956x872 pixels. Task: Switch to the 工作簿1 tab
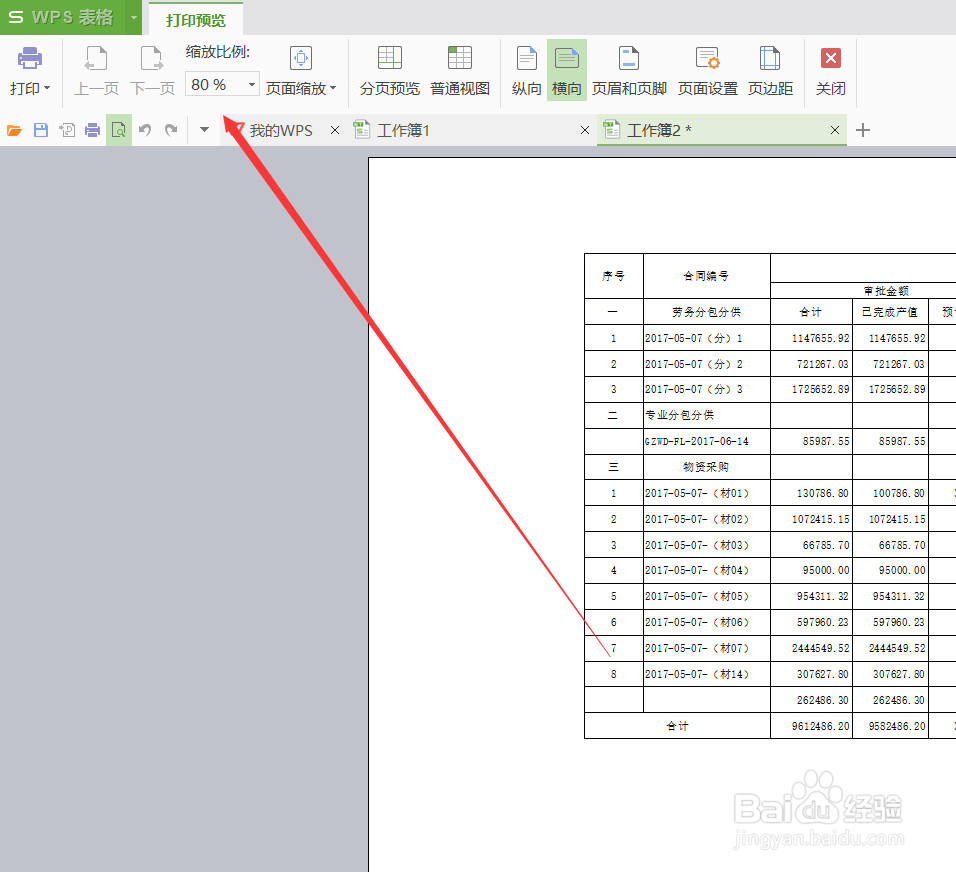coord(402,130)
